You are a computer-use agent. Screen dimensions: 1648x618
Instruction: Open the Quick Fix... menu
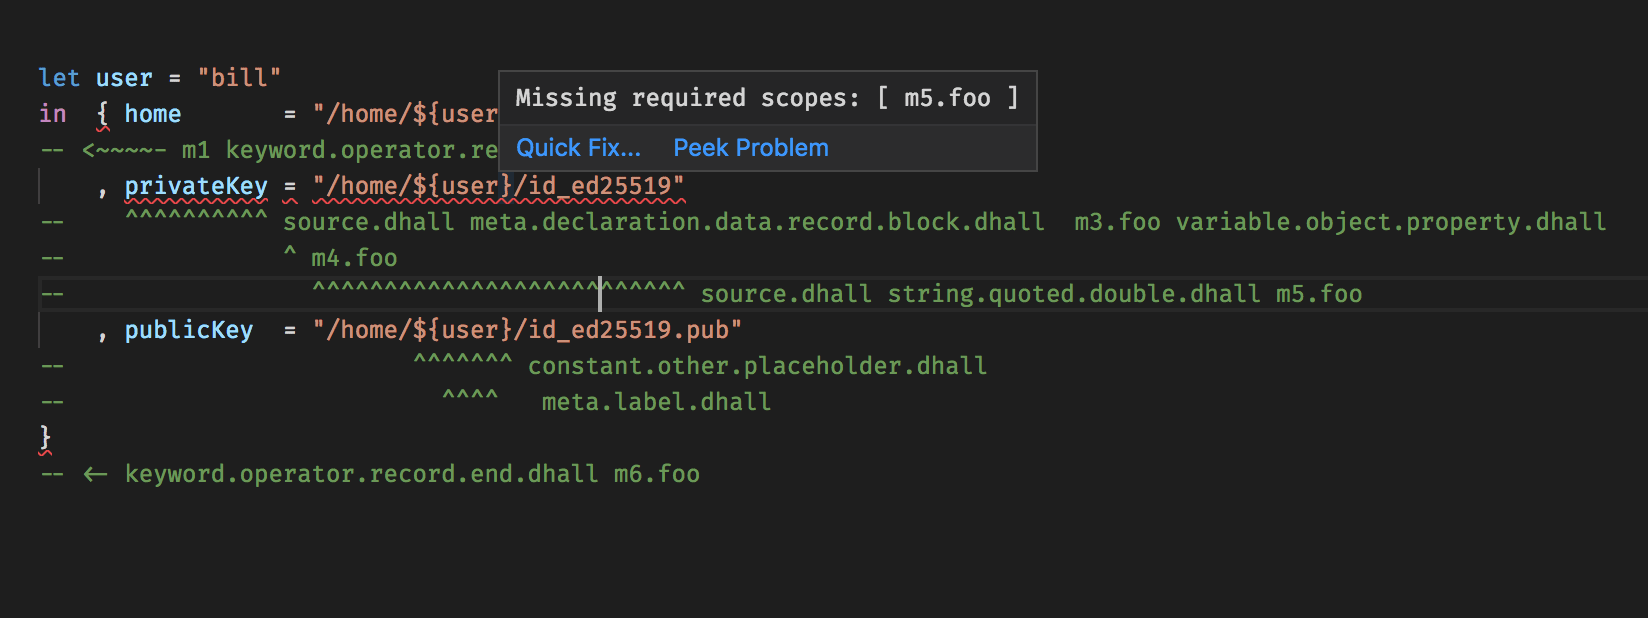578,147
